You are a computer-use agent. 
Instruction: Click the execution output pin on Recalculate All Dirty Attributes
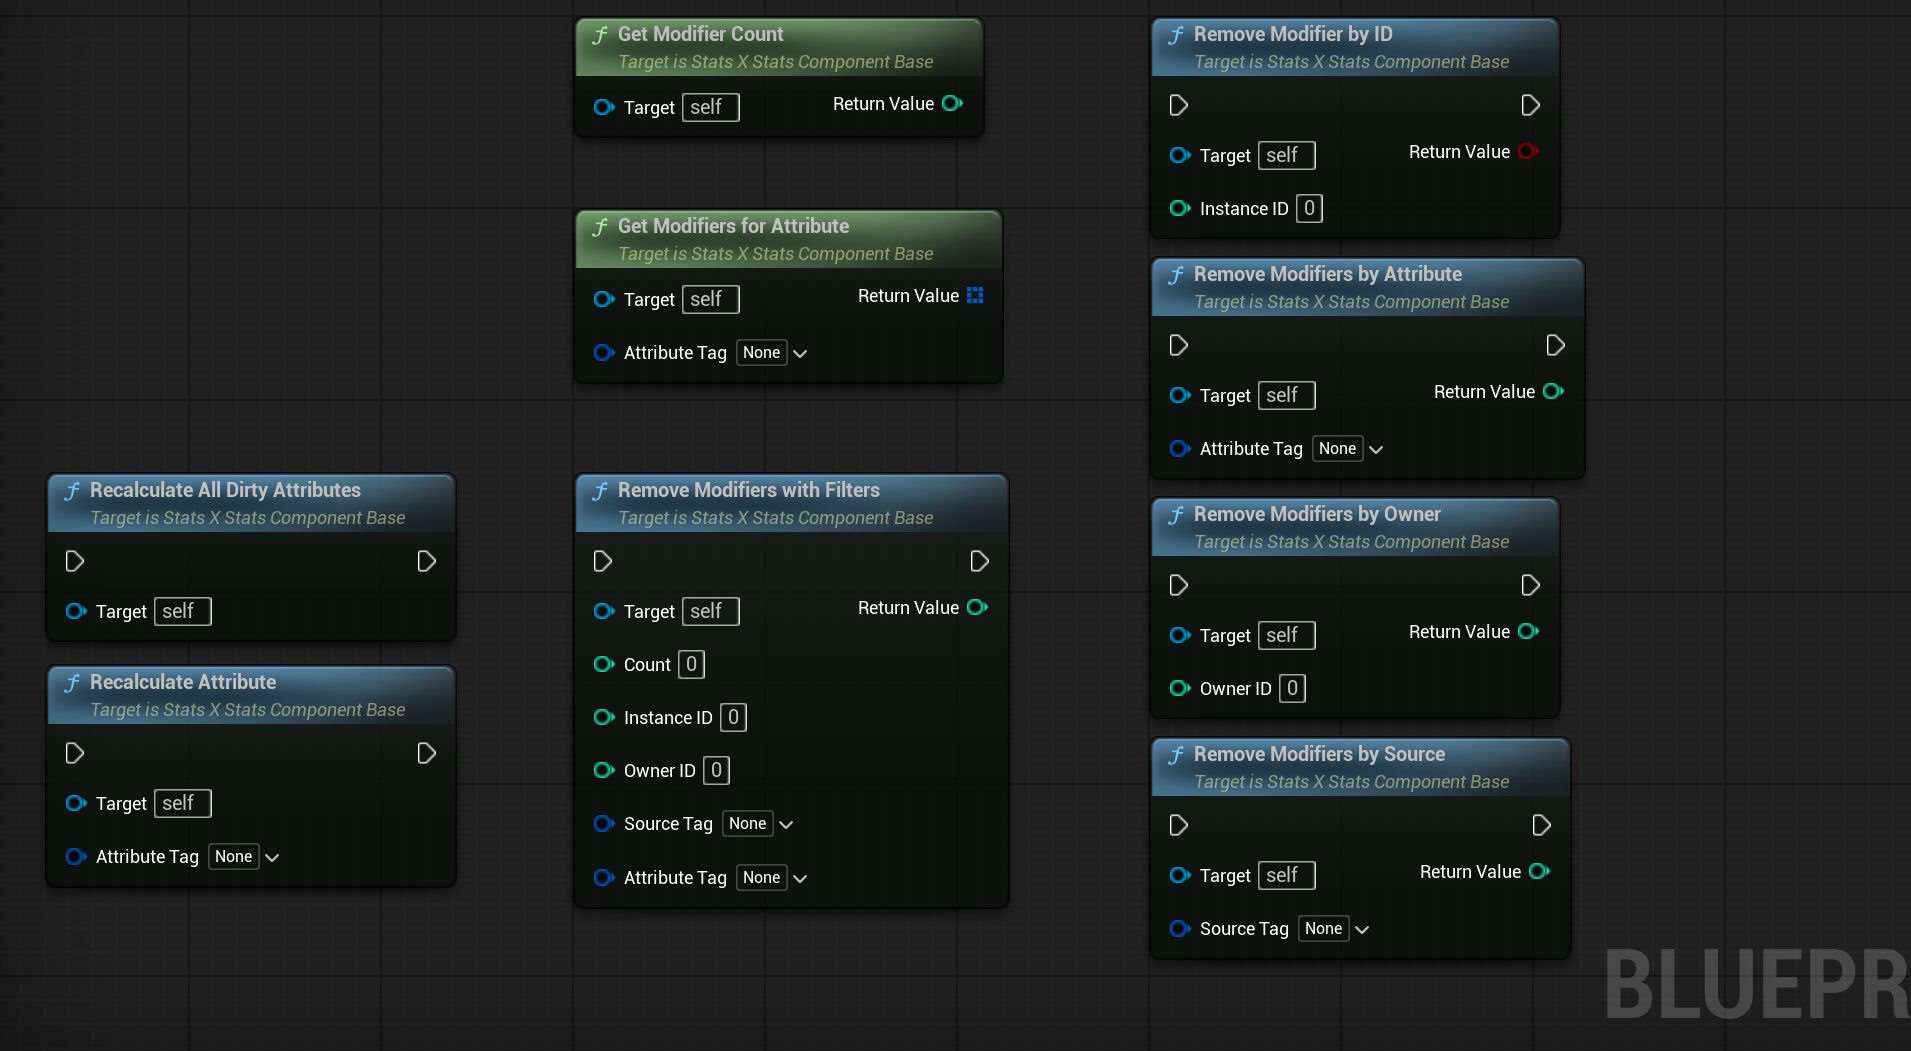426,561
